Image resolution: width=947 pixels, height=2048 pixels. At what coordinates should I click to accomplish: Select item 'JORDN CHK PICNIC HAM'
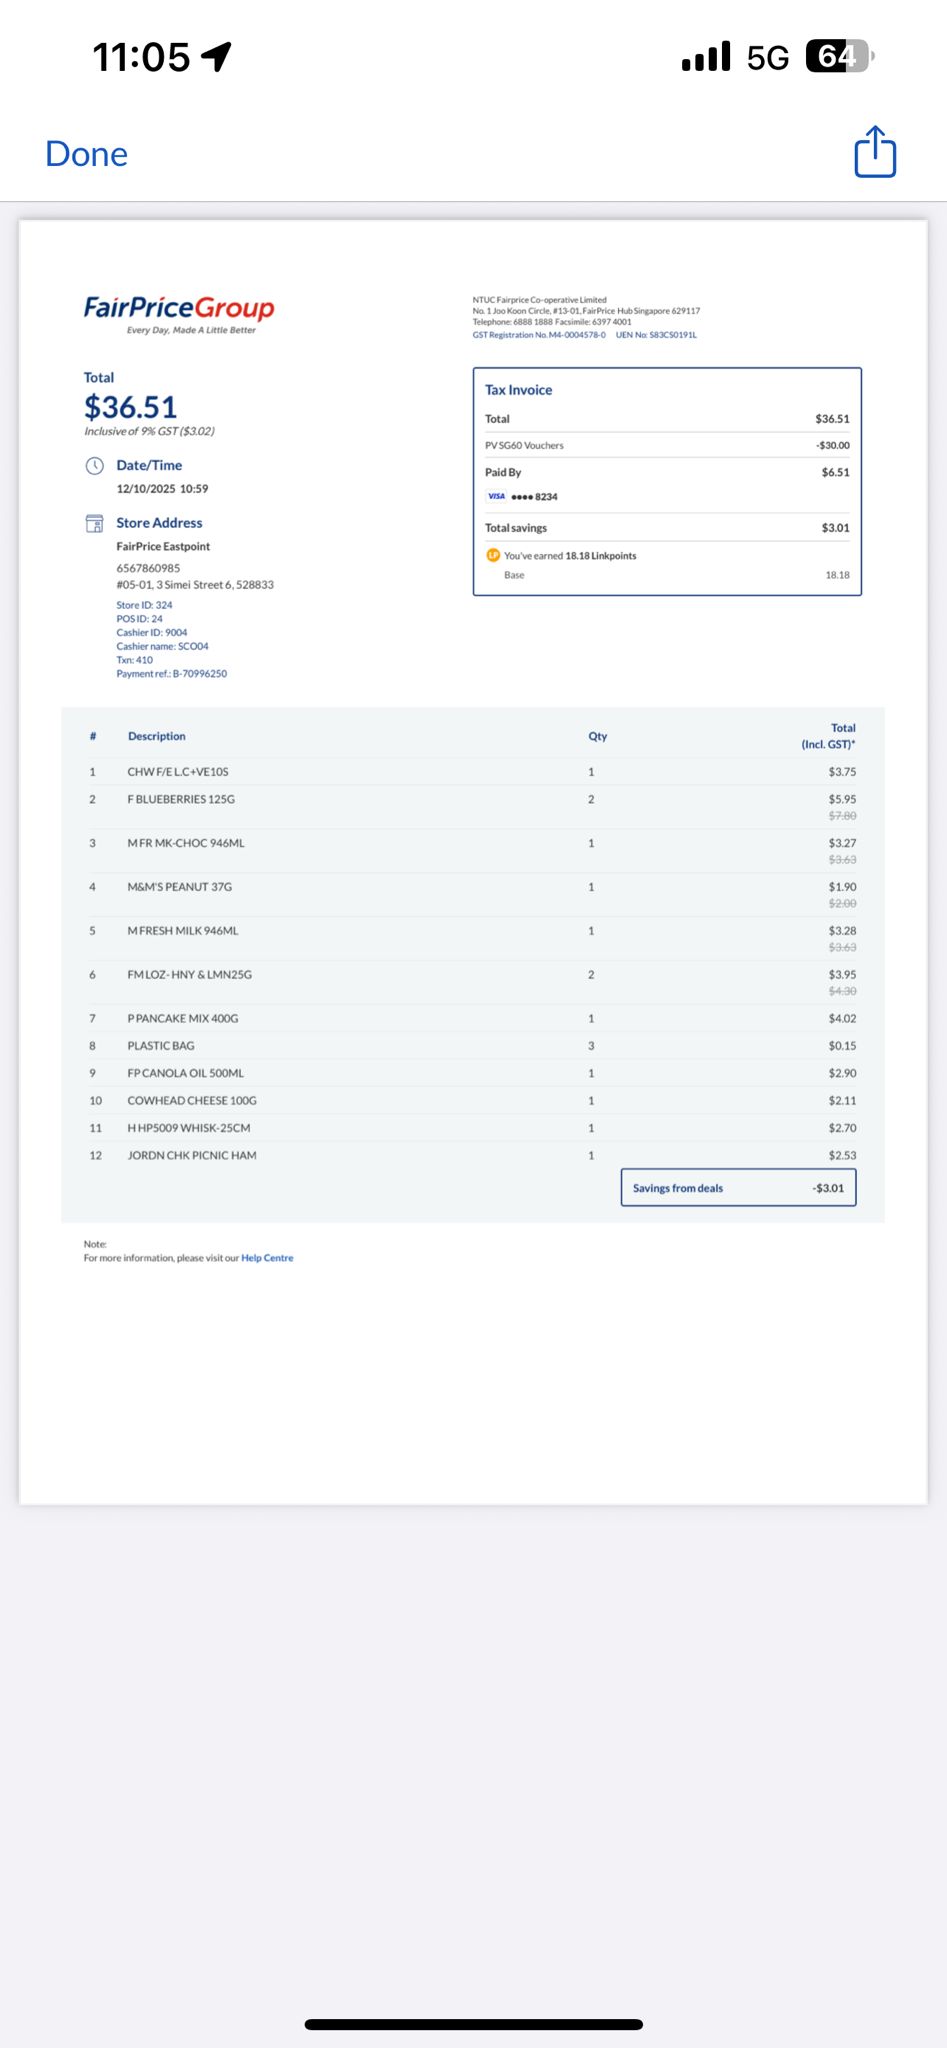pos(192,1155)
